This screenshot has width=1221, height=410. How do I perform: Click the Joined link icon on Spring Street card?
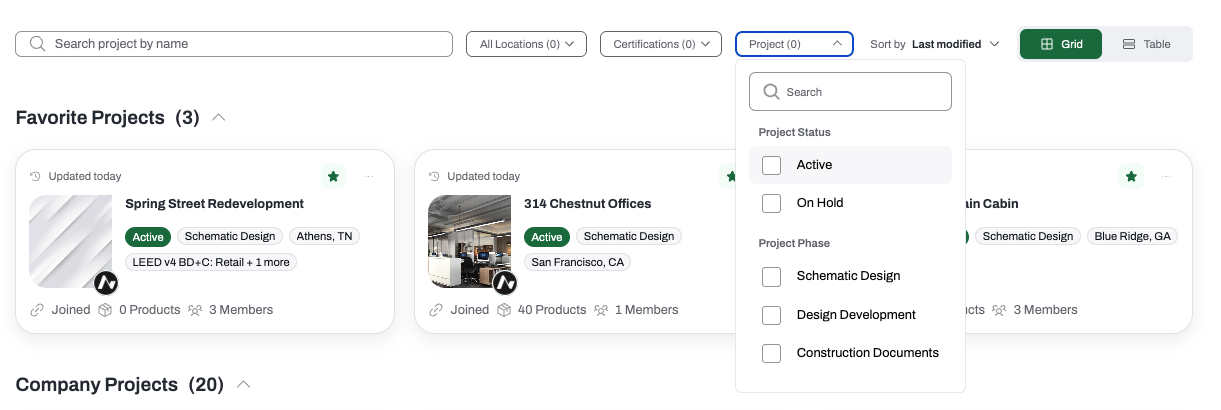[x=38, y=310]
